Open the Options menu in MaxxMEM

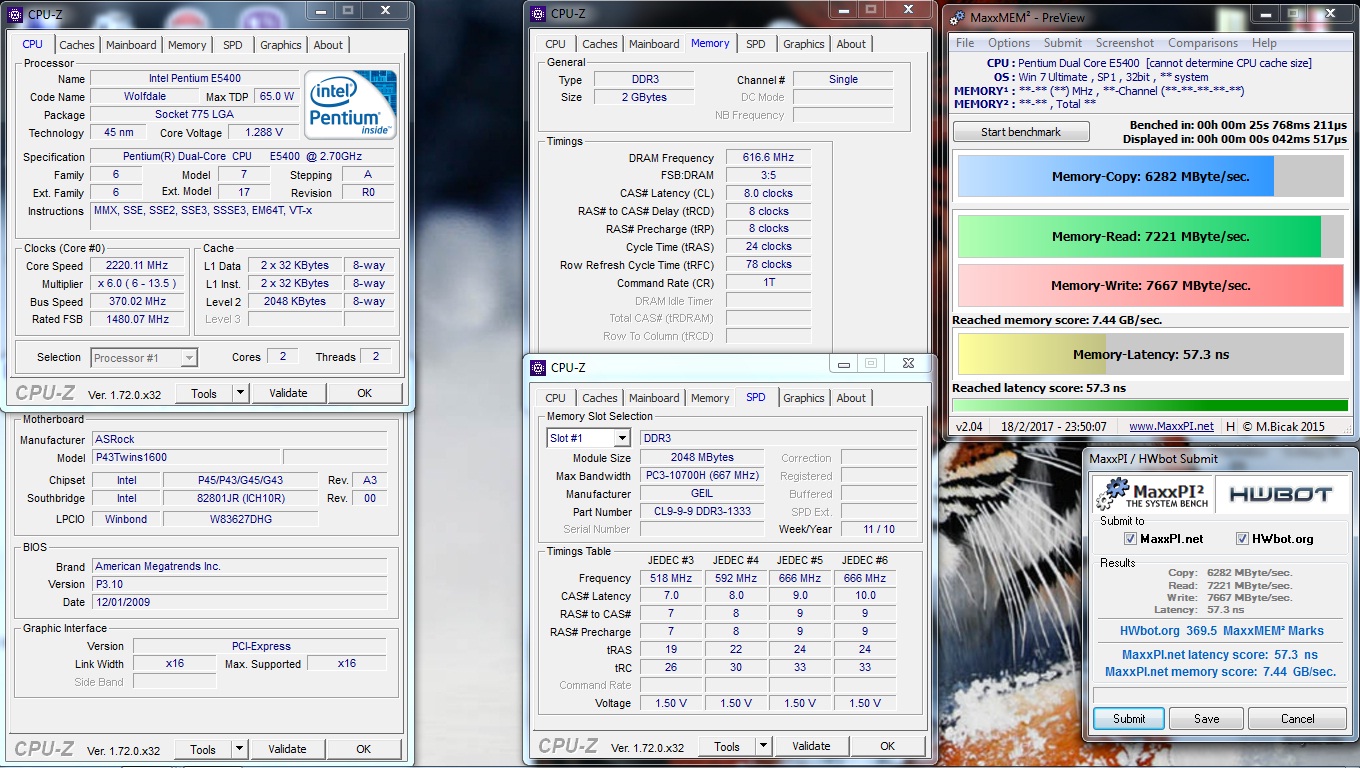pyautogui.click(x=1009, y=43)
